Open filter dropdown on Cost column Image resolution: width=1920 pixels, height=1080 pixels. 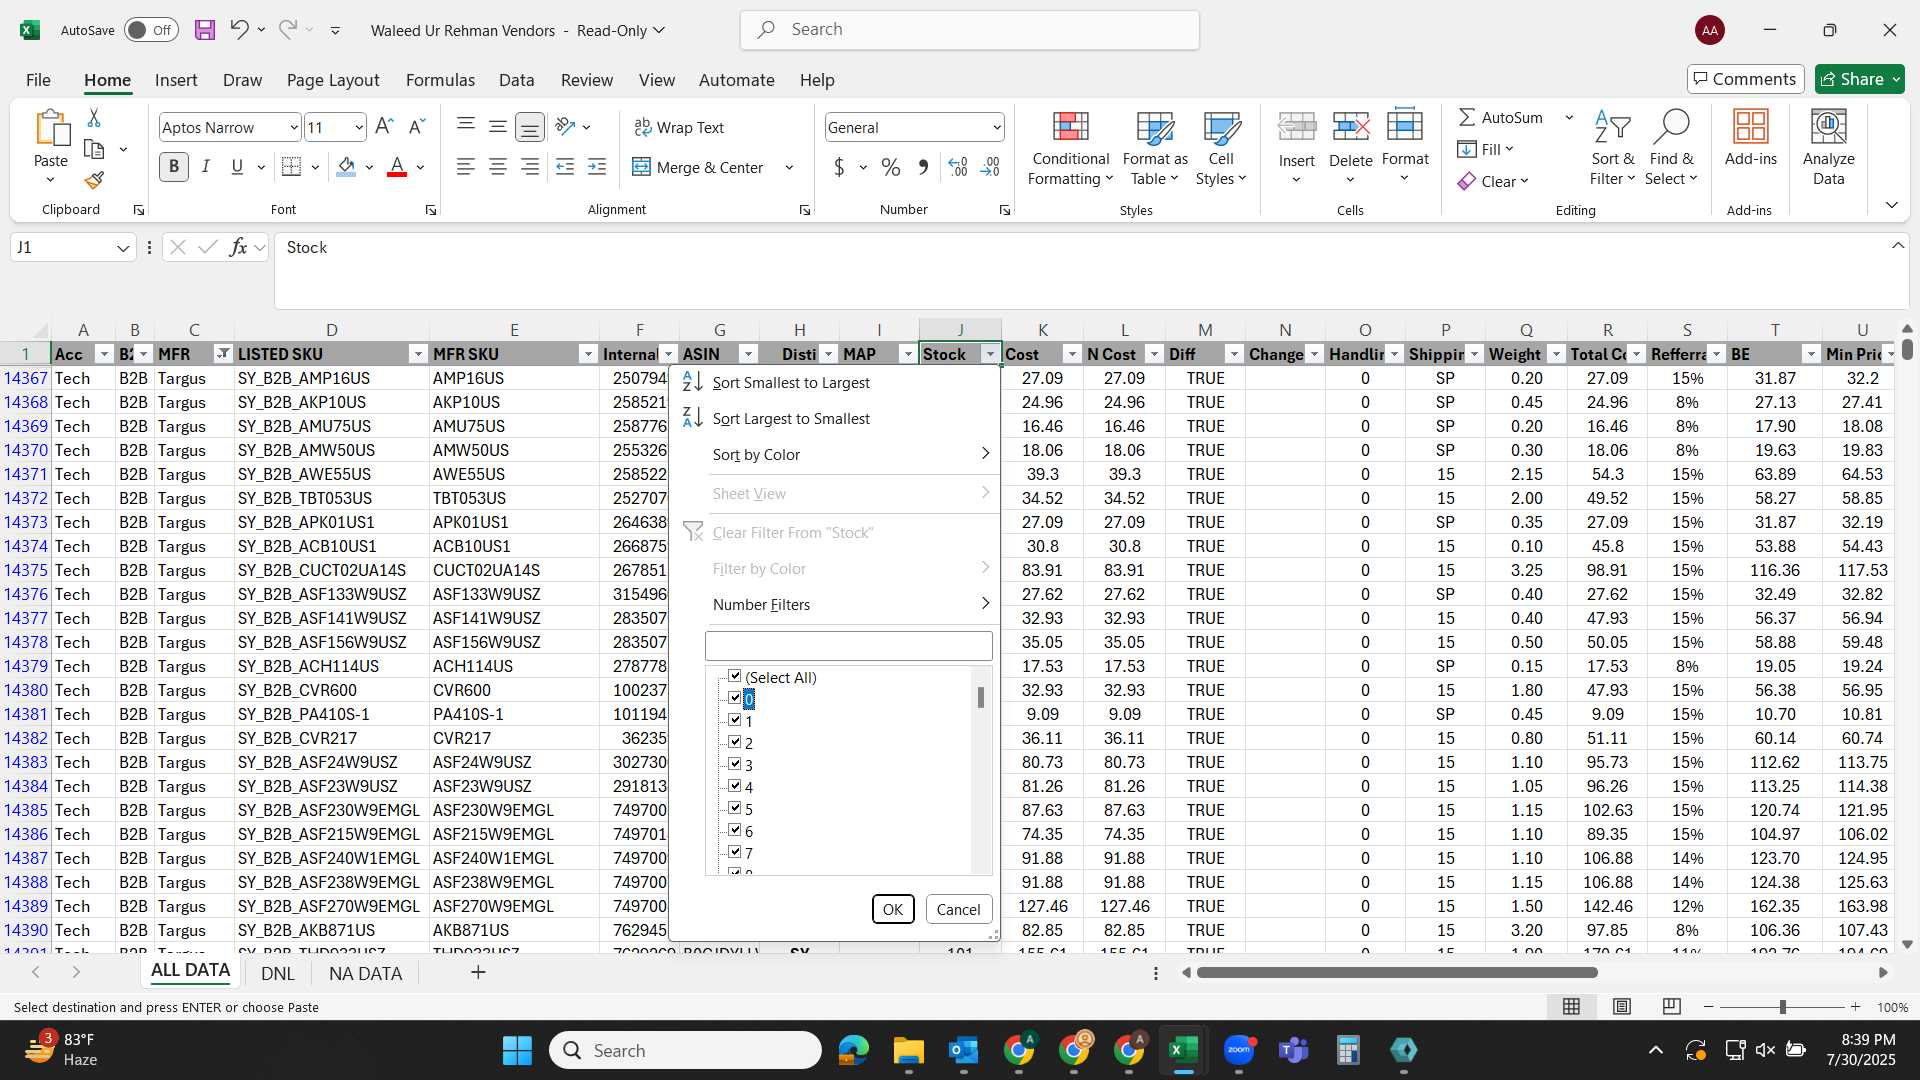1071,354
